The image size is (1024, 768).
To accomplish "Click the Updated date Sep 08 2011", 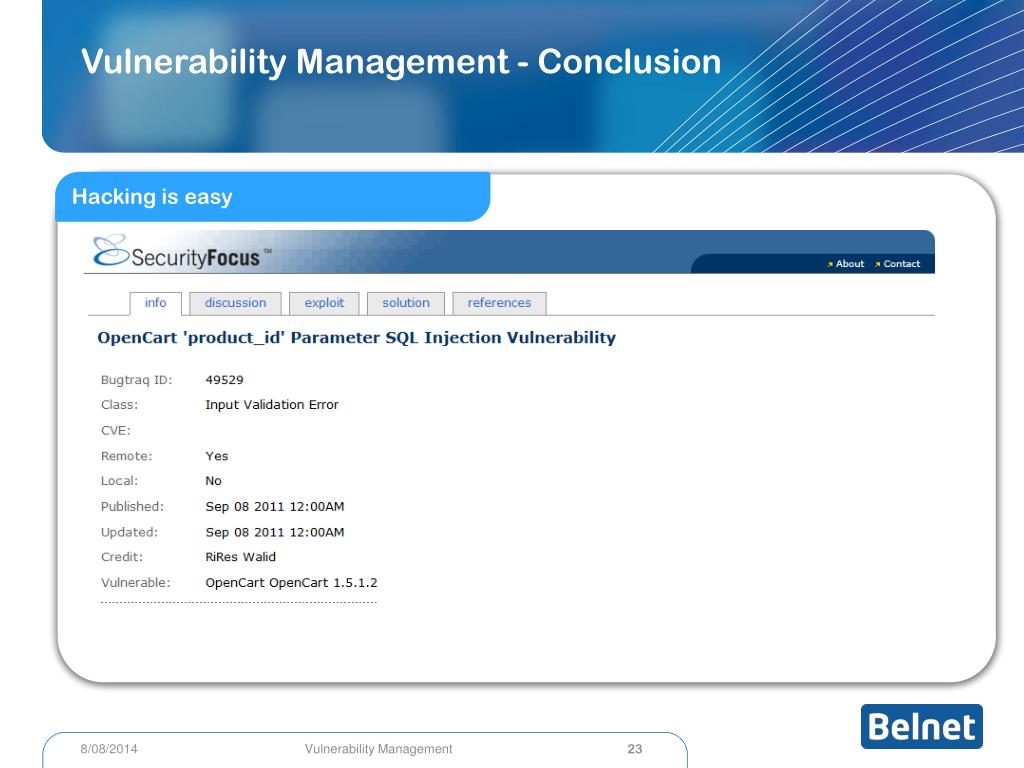I will (274, 532).
